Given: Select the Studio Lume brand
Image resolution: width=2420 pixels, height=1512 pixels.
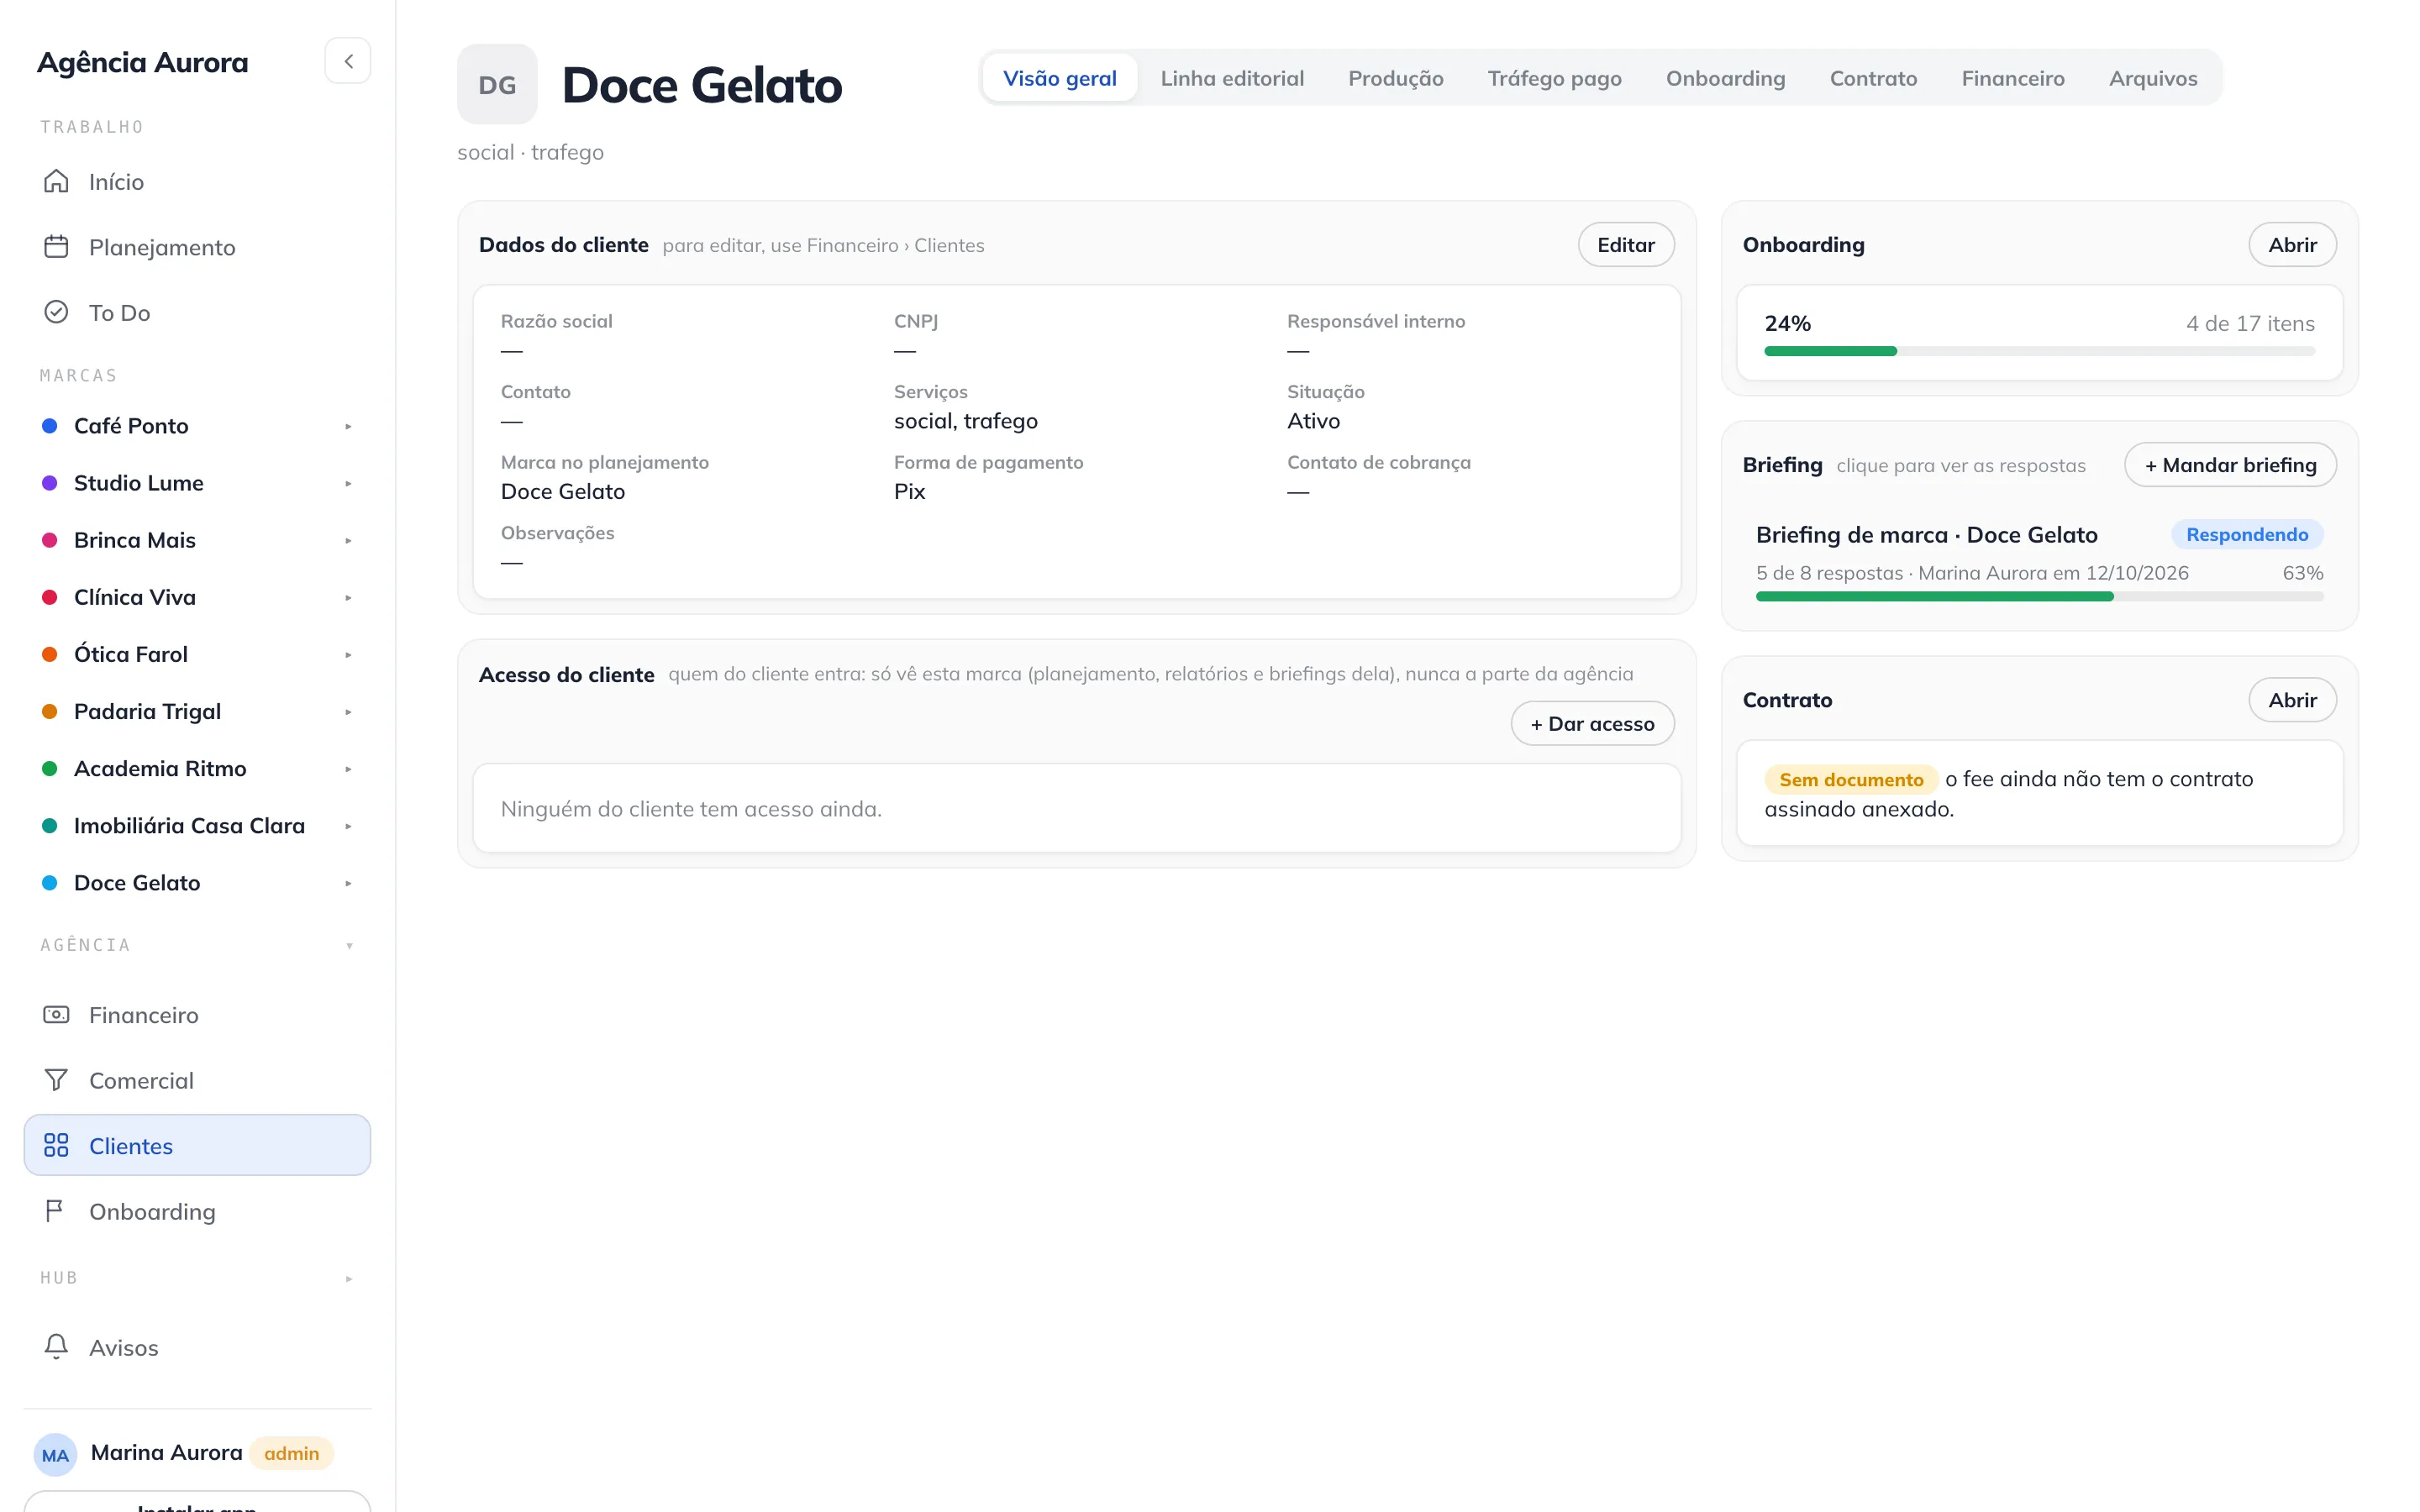Looking at the screenshot, I should (x=138, y=483).
